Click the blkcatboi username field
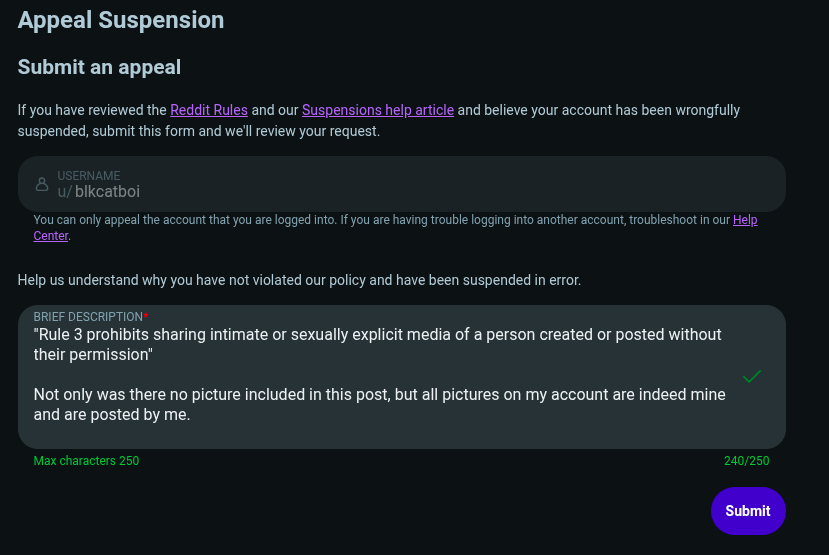 tap(400, 190)
